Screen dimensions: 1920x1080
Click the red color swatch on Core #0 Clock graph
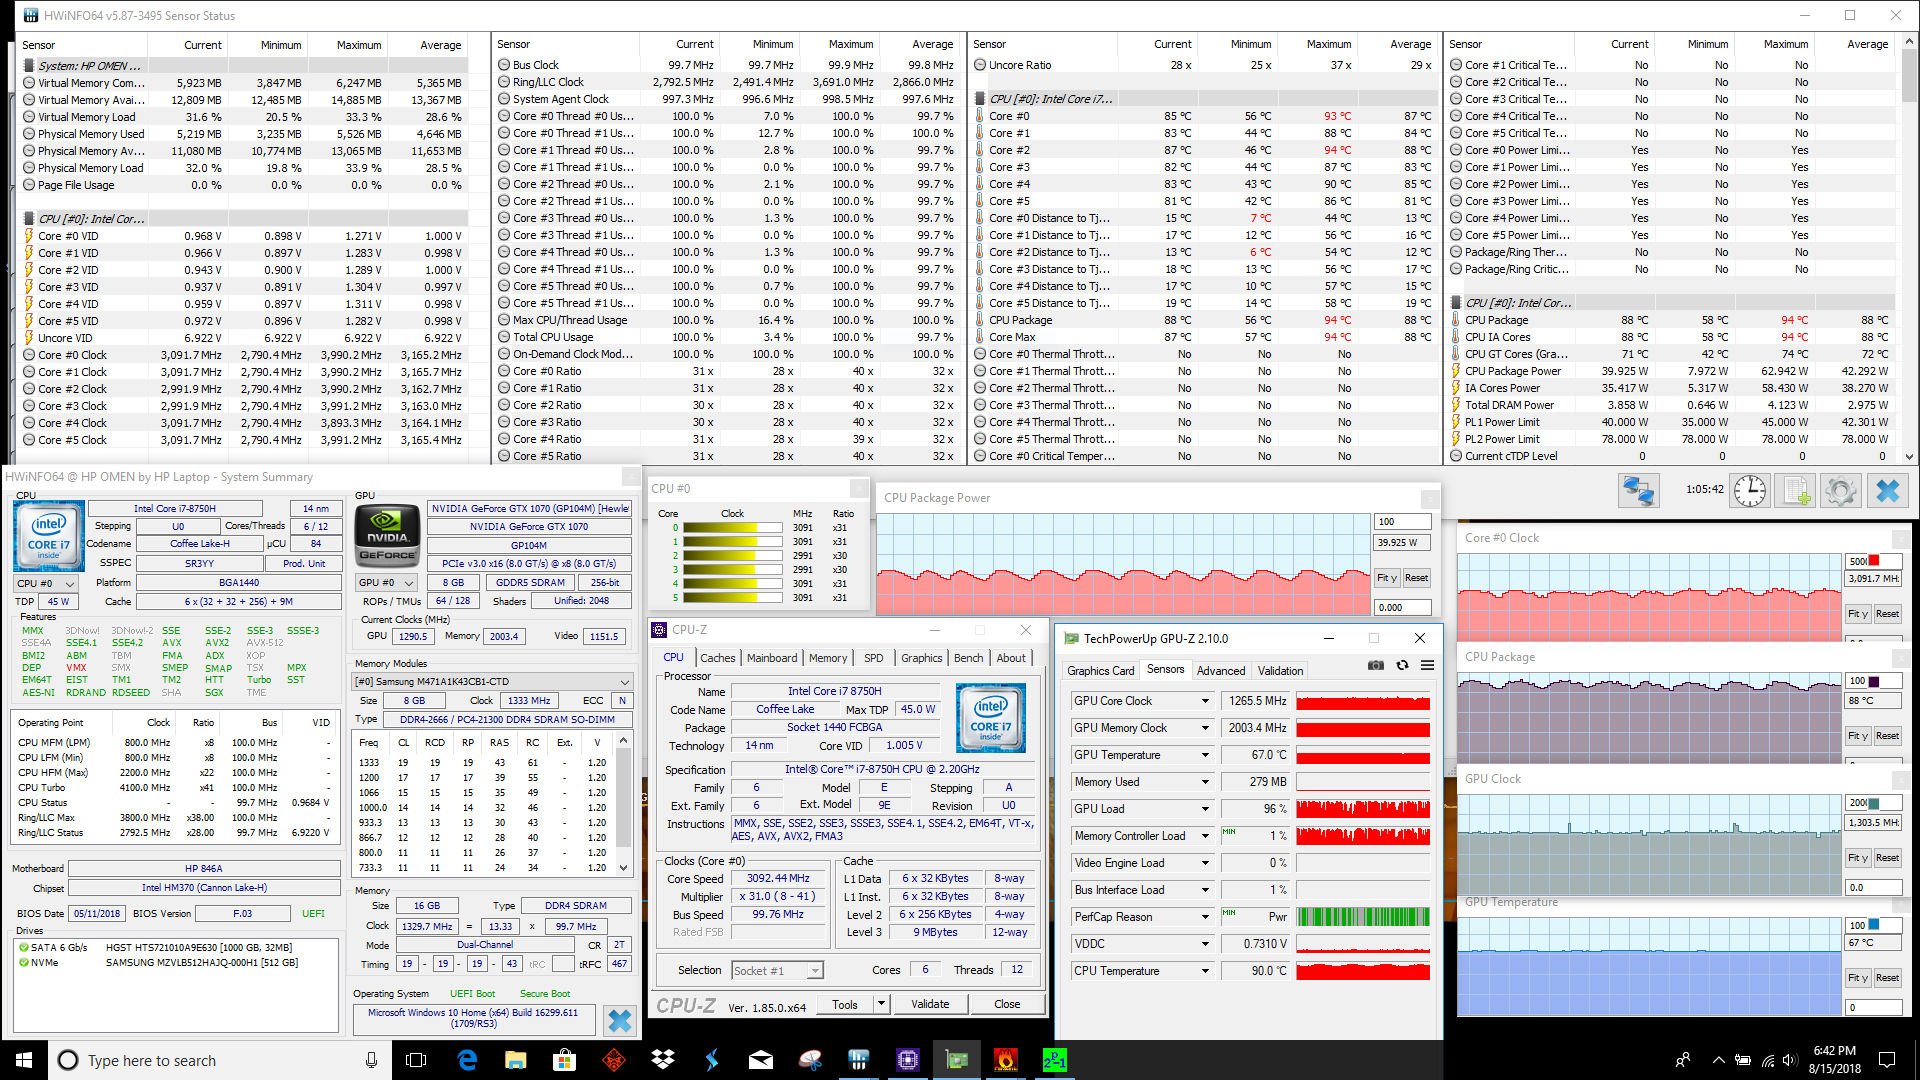click(1874, 561)
